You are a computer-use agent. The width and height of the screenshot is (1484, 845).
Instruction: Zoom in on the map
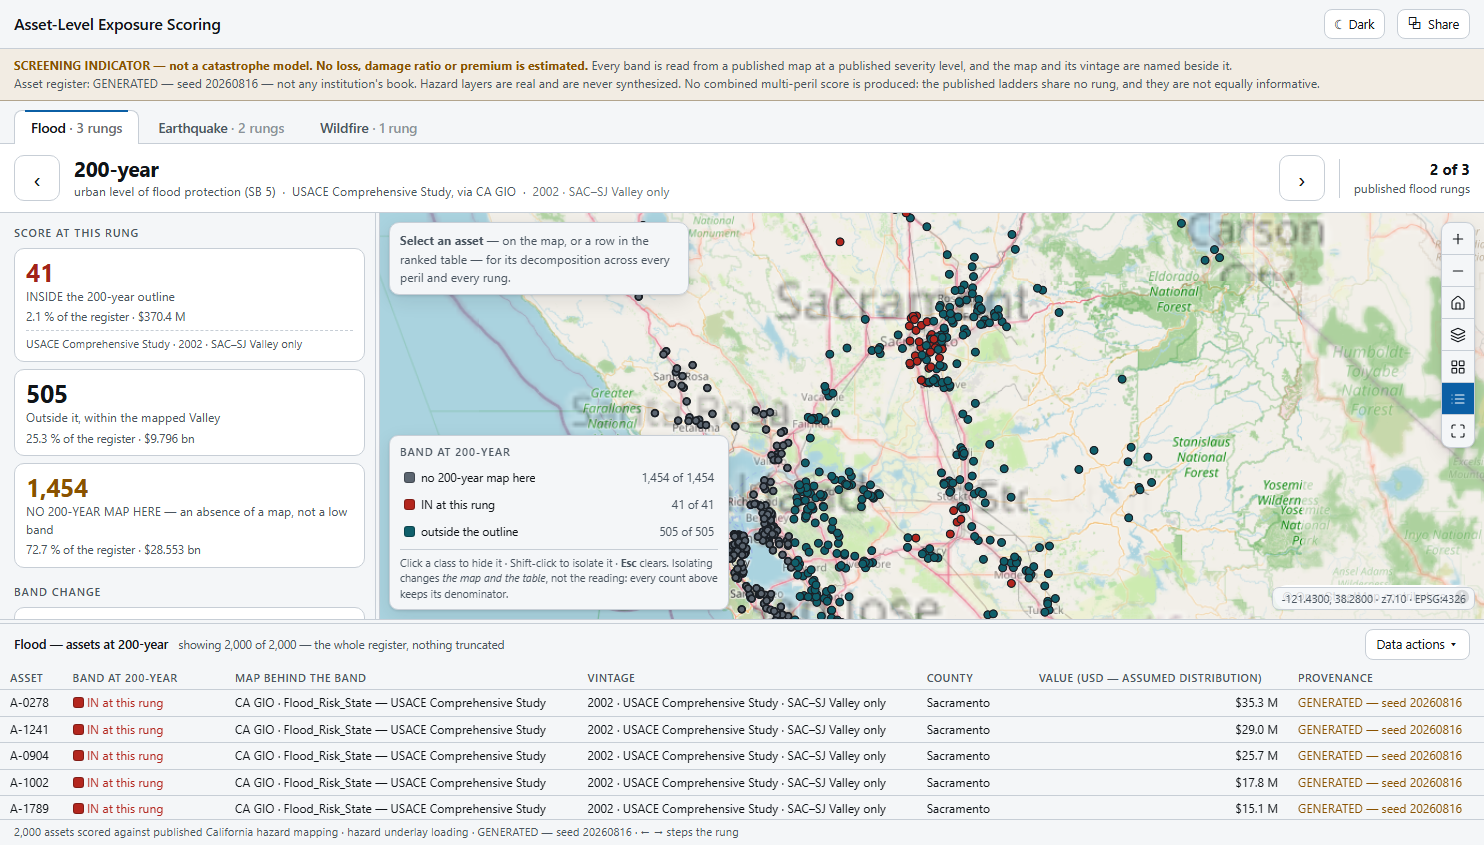(1457, 239)
